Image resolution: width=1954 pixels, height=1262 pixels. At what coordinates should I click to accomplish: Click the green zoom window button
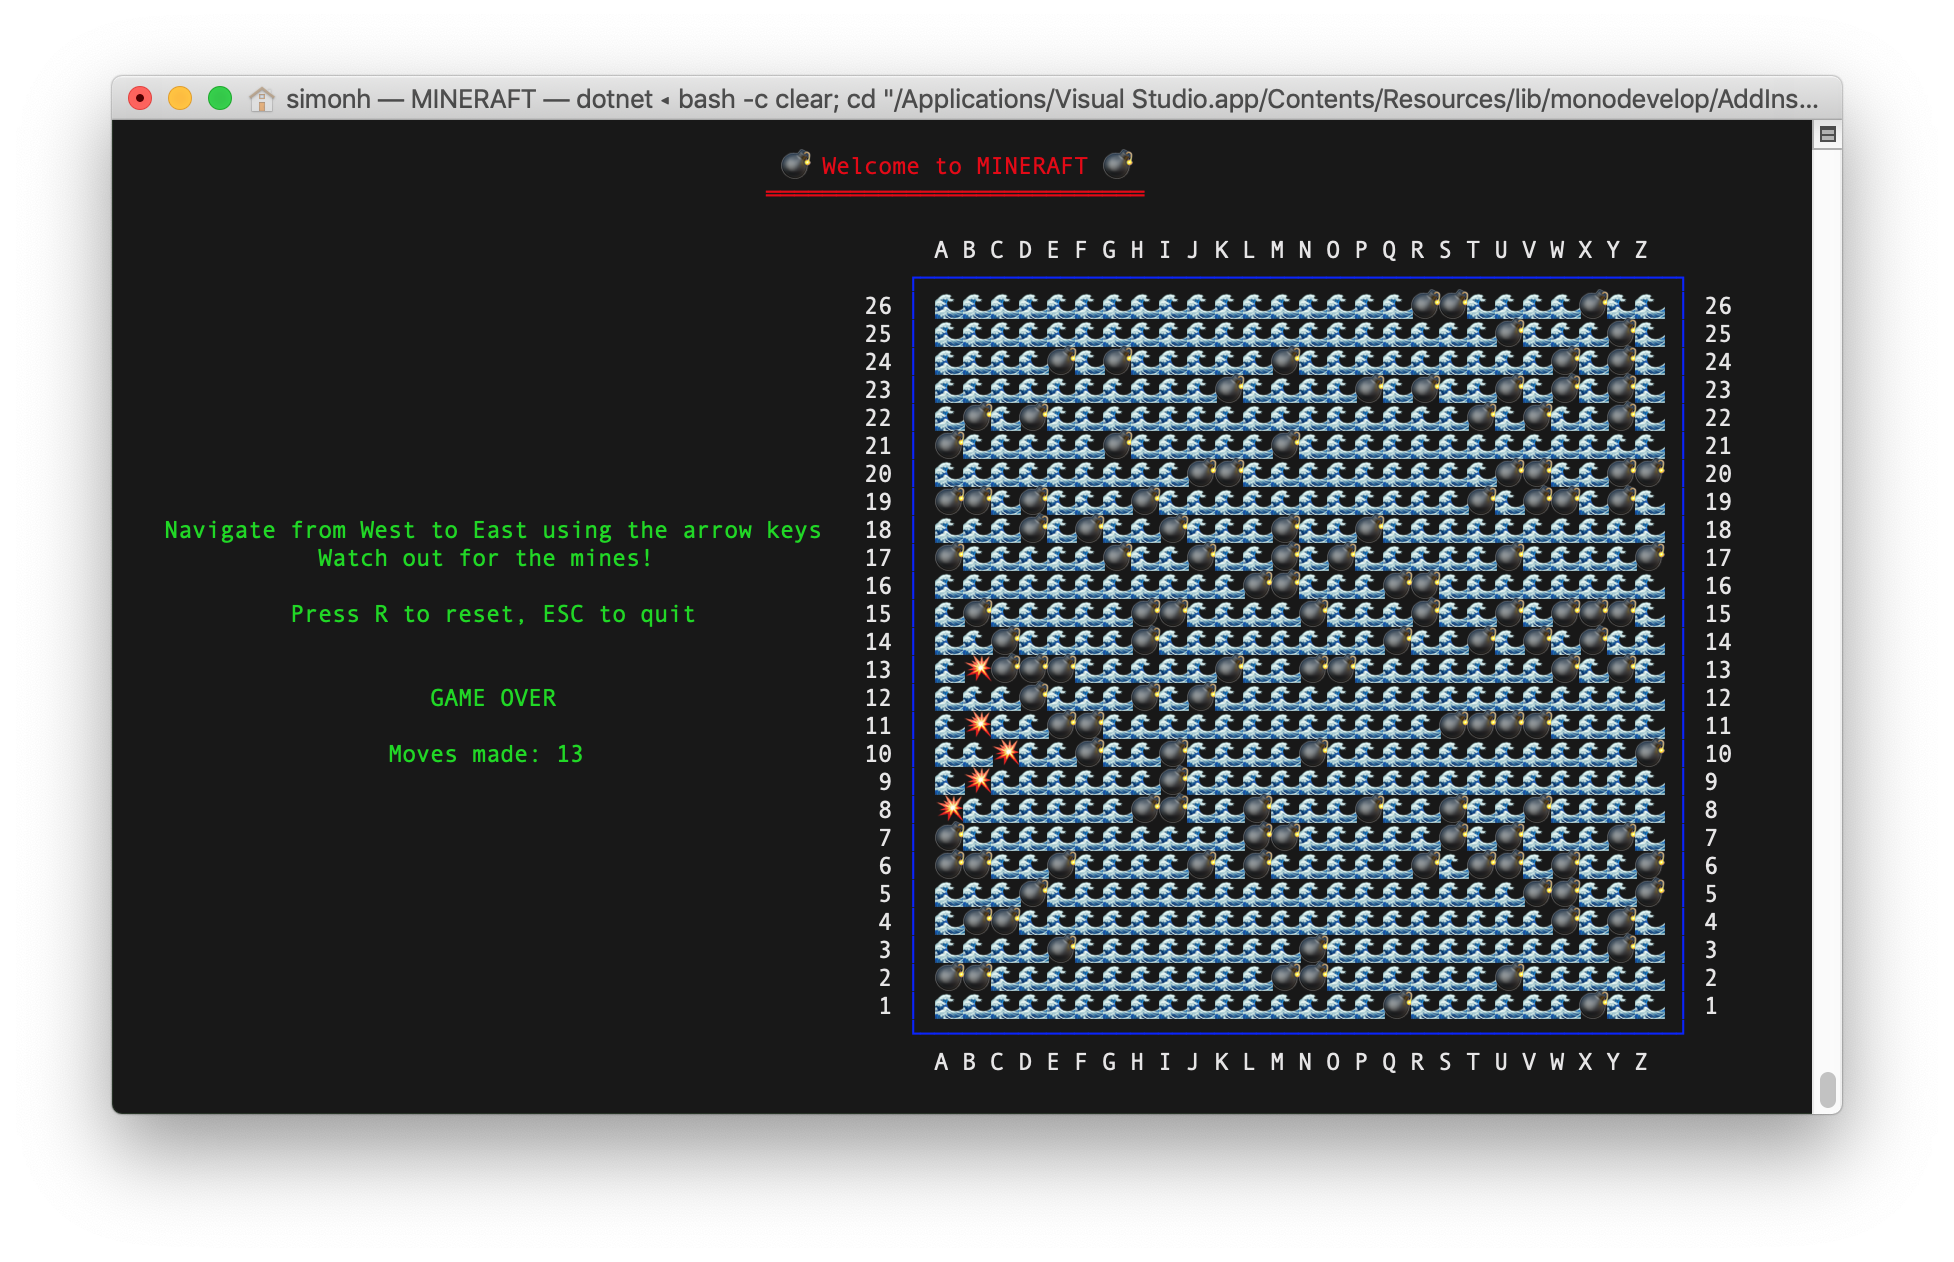click(220, 98)
